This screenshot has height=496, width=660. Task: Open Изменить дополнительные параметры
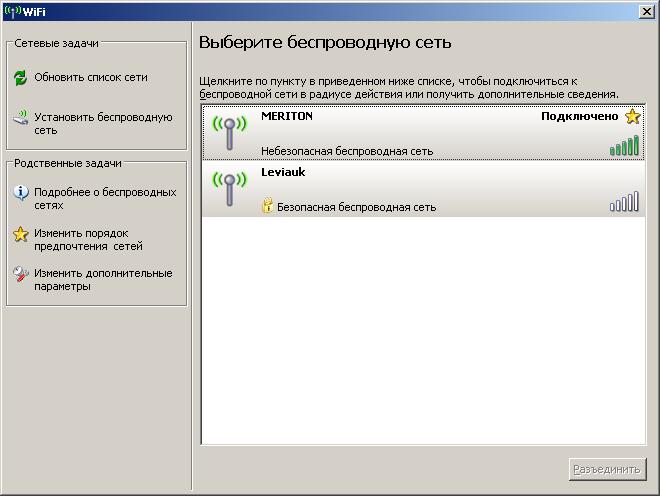click(x=103, y=280)
